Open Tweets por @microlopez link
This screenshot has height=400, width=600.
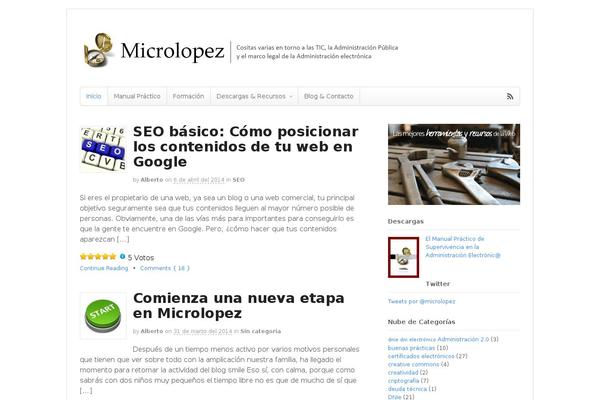[422, 301]
